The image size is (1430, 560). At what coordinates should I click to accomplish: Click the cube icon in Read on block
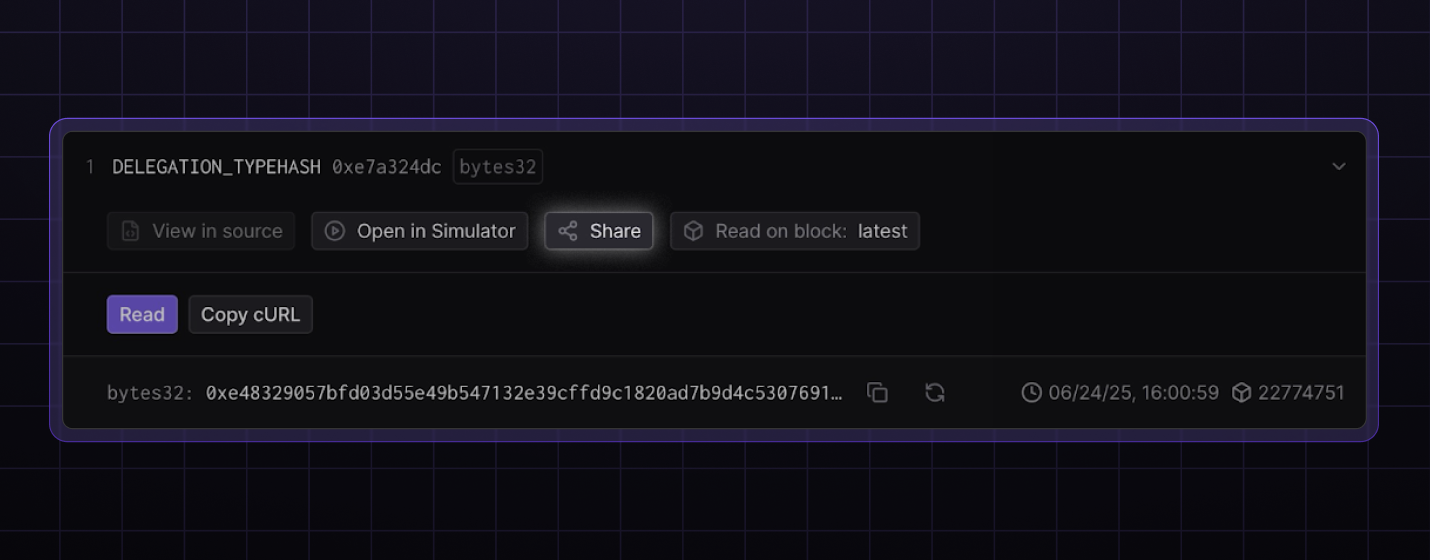693,231
